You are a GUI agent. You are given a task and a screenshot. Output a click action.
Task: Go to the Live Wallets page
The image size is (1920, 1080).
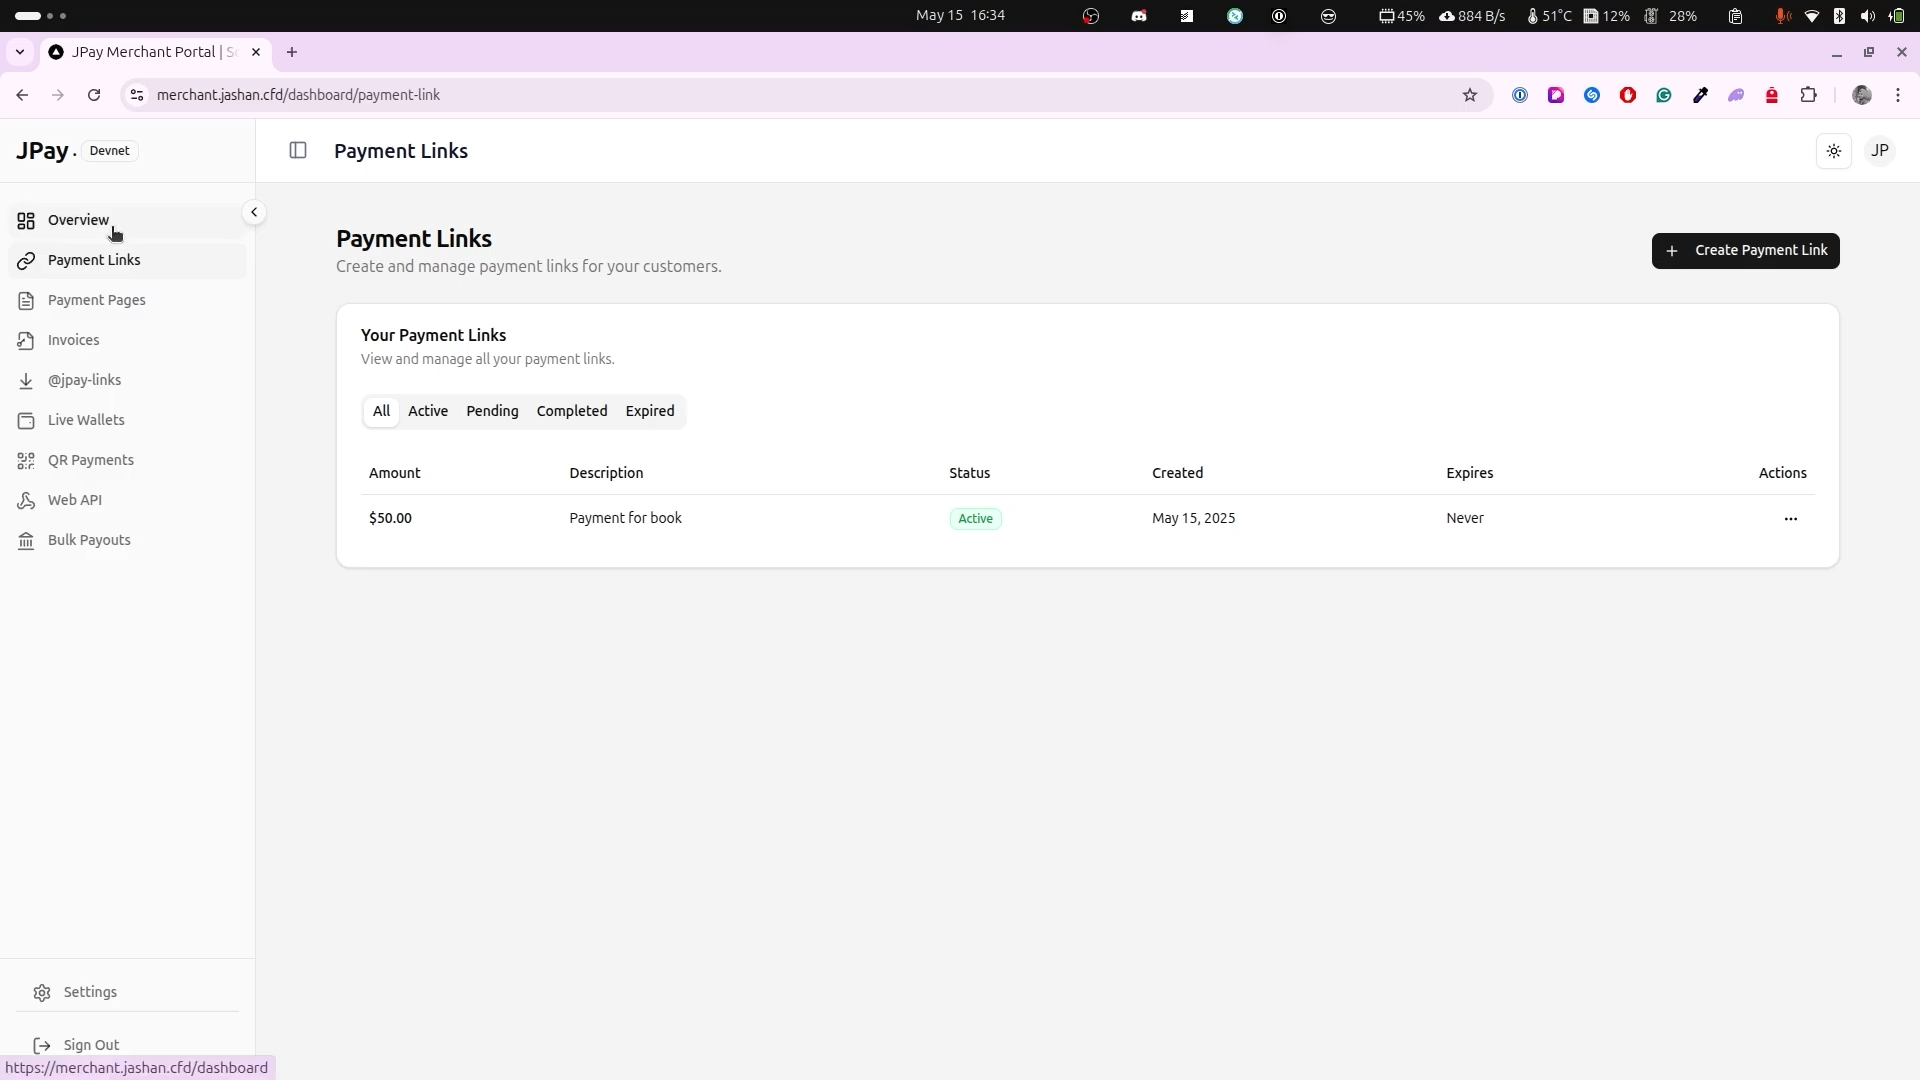tap(86, 420)
